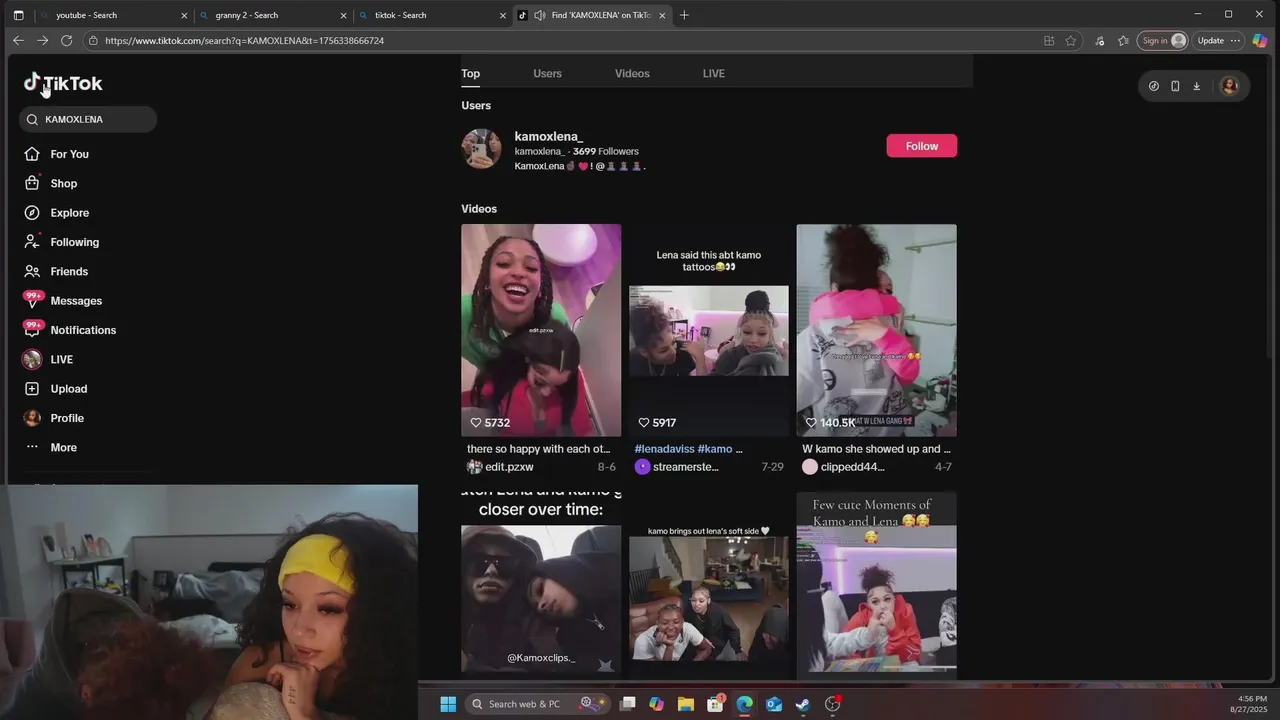Add this page to favorites
The image size is (1280, 720).
pos(1071,41)
